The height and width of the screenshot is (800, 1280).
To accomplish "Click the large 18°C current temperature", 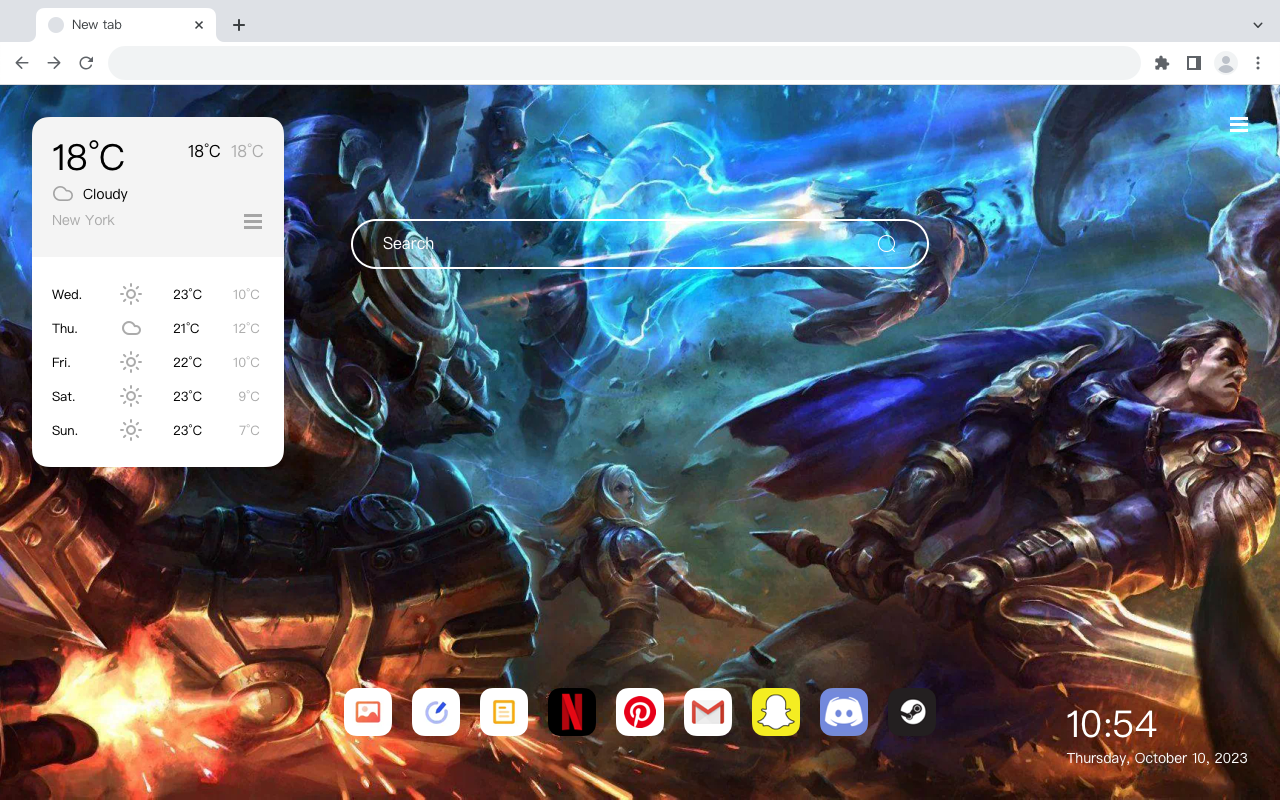I will 88,157.
